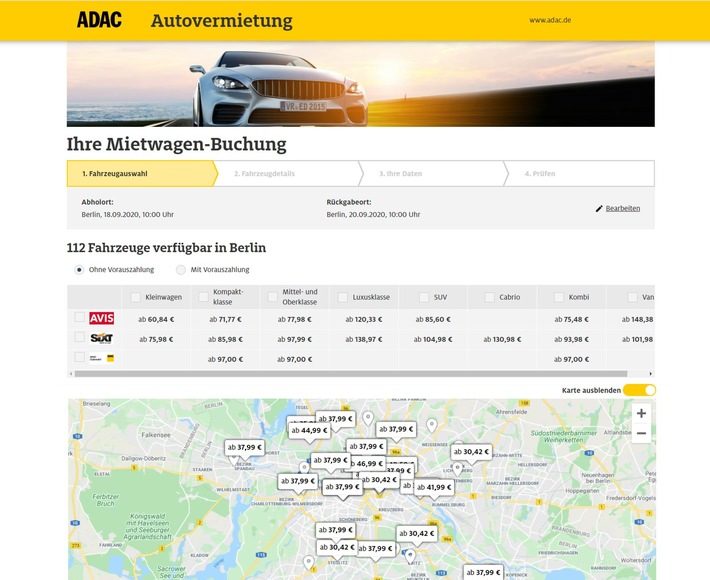Select step 1. Fahrzeugauswahl
This screenshot has height=580, width=710.
[x=142, y=173]
